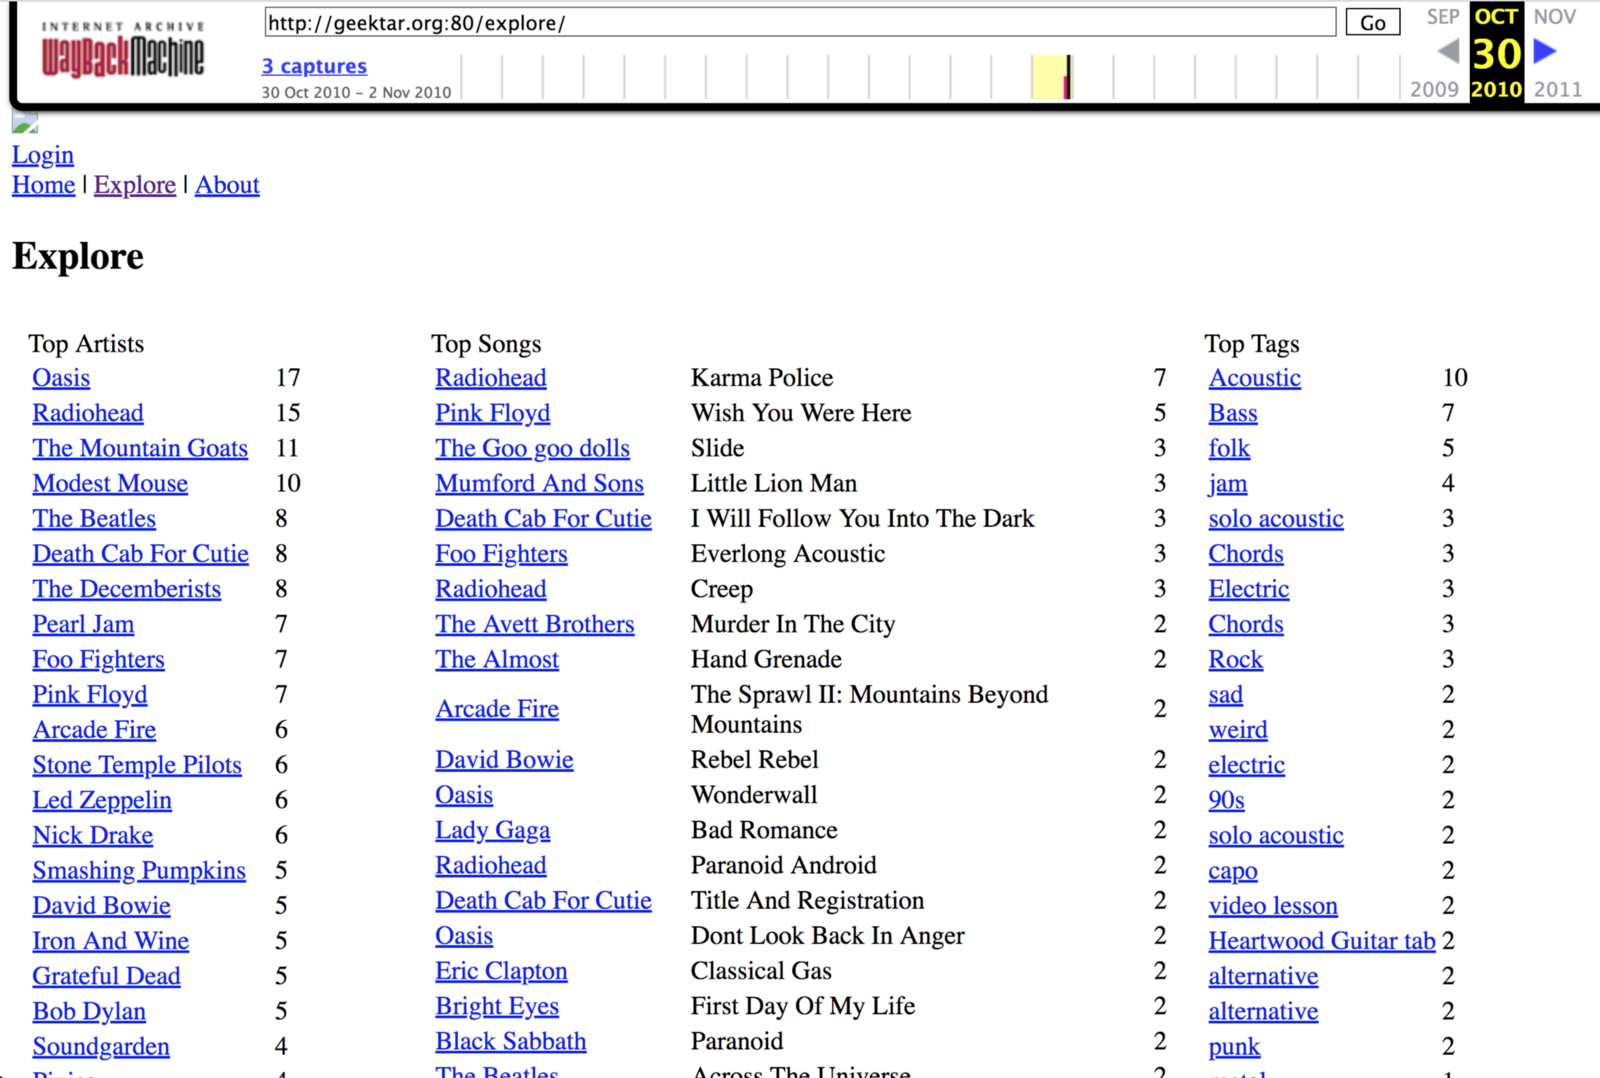Select the highlighted capture marker in the timeline
The image size is (1600, 1078).
(x=1067, y=77)
